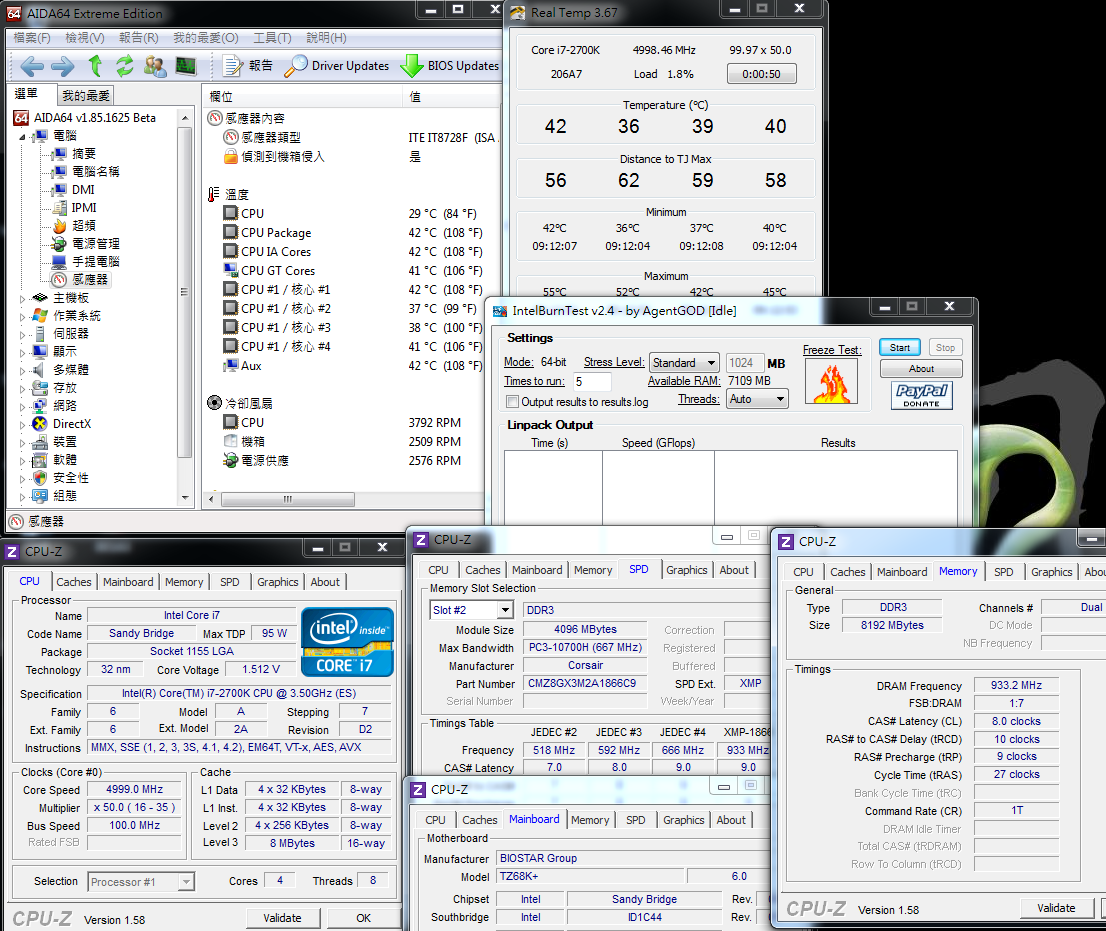Click scroll down arrow in AIDA64 tree
Viewport: 1106px width, 931px height.
pos(185,498)
